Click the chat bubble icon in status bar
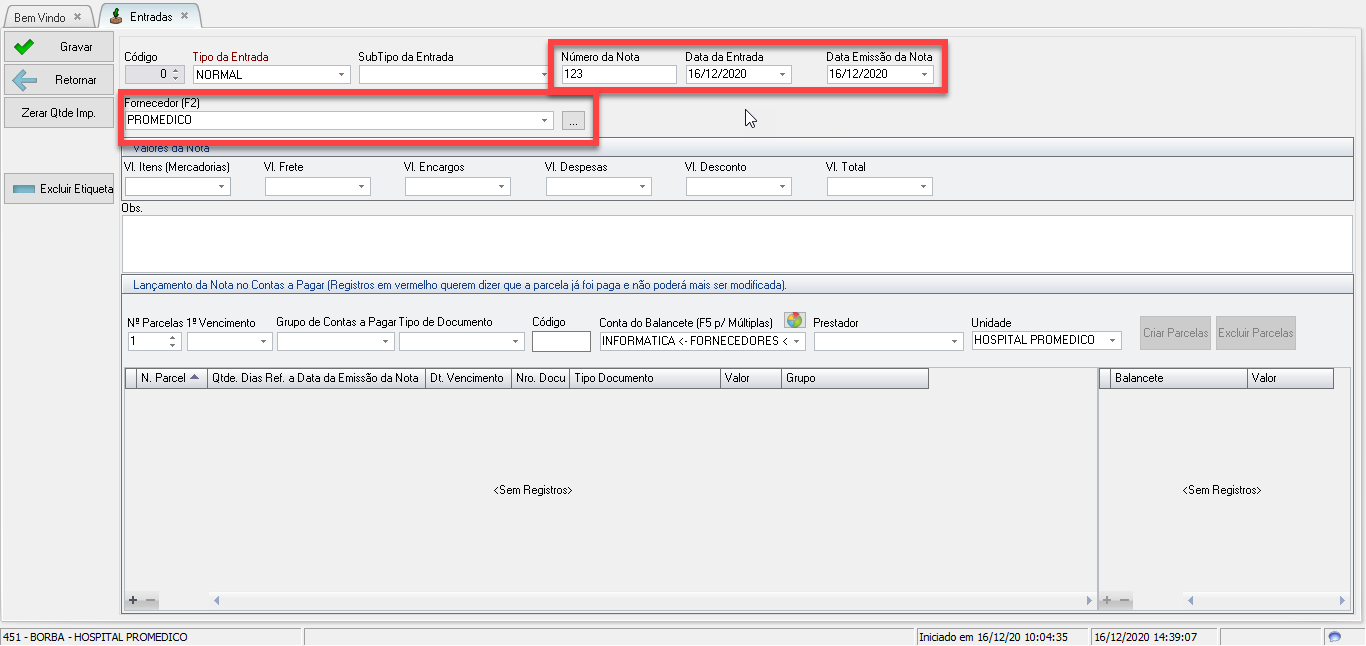Image resolution: width=1366 pixels, height=646 pixels. coord(1334,637)
